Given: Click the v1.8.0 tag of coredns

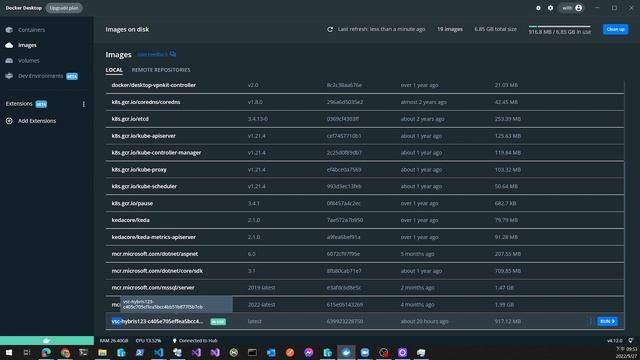Looking at the screenshot, I should [255, 102].
